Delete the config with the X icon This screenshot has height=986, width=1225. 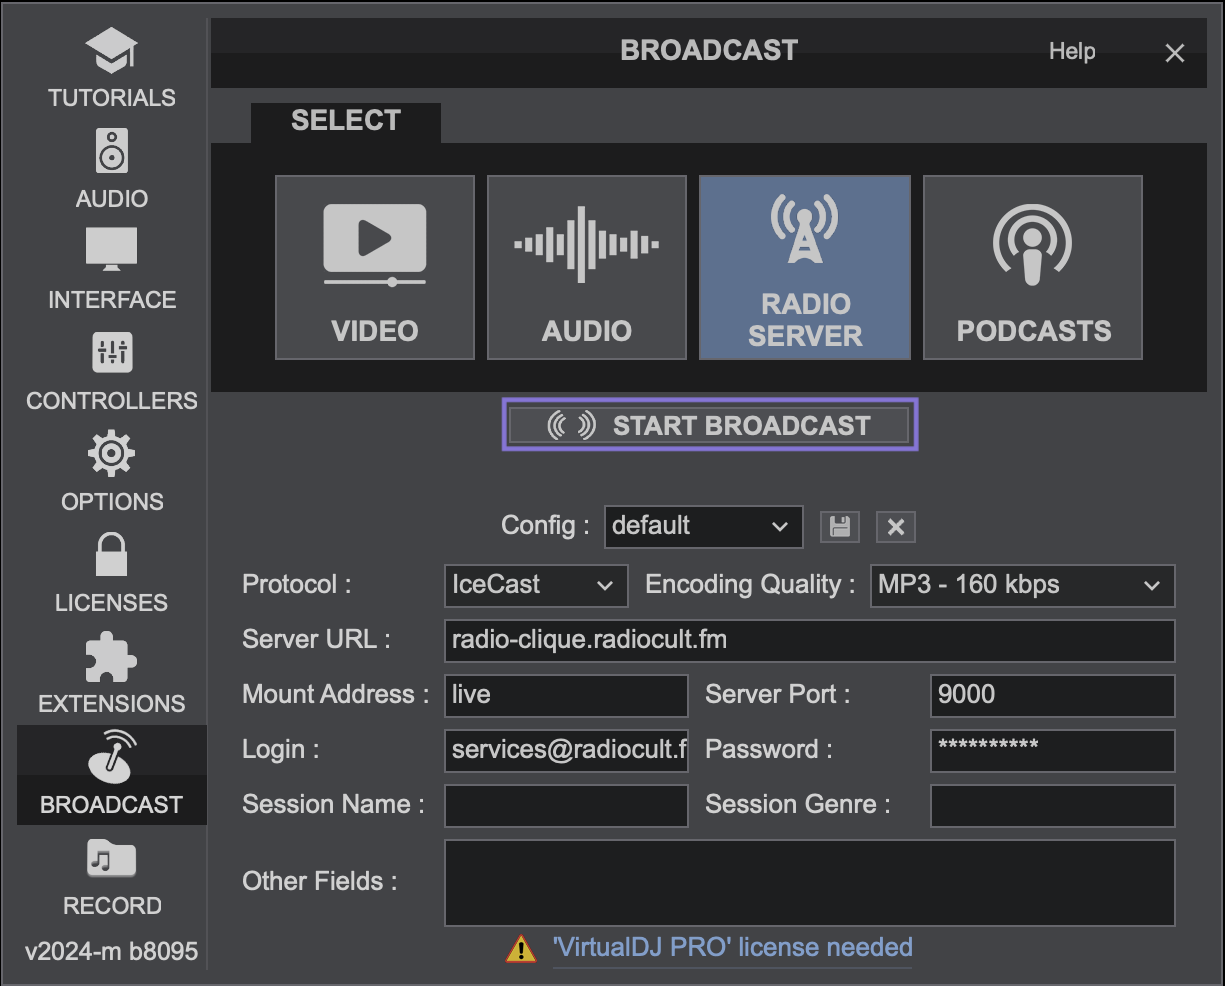pyautogui.click(x=896, y=526)
